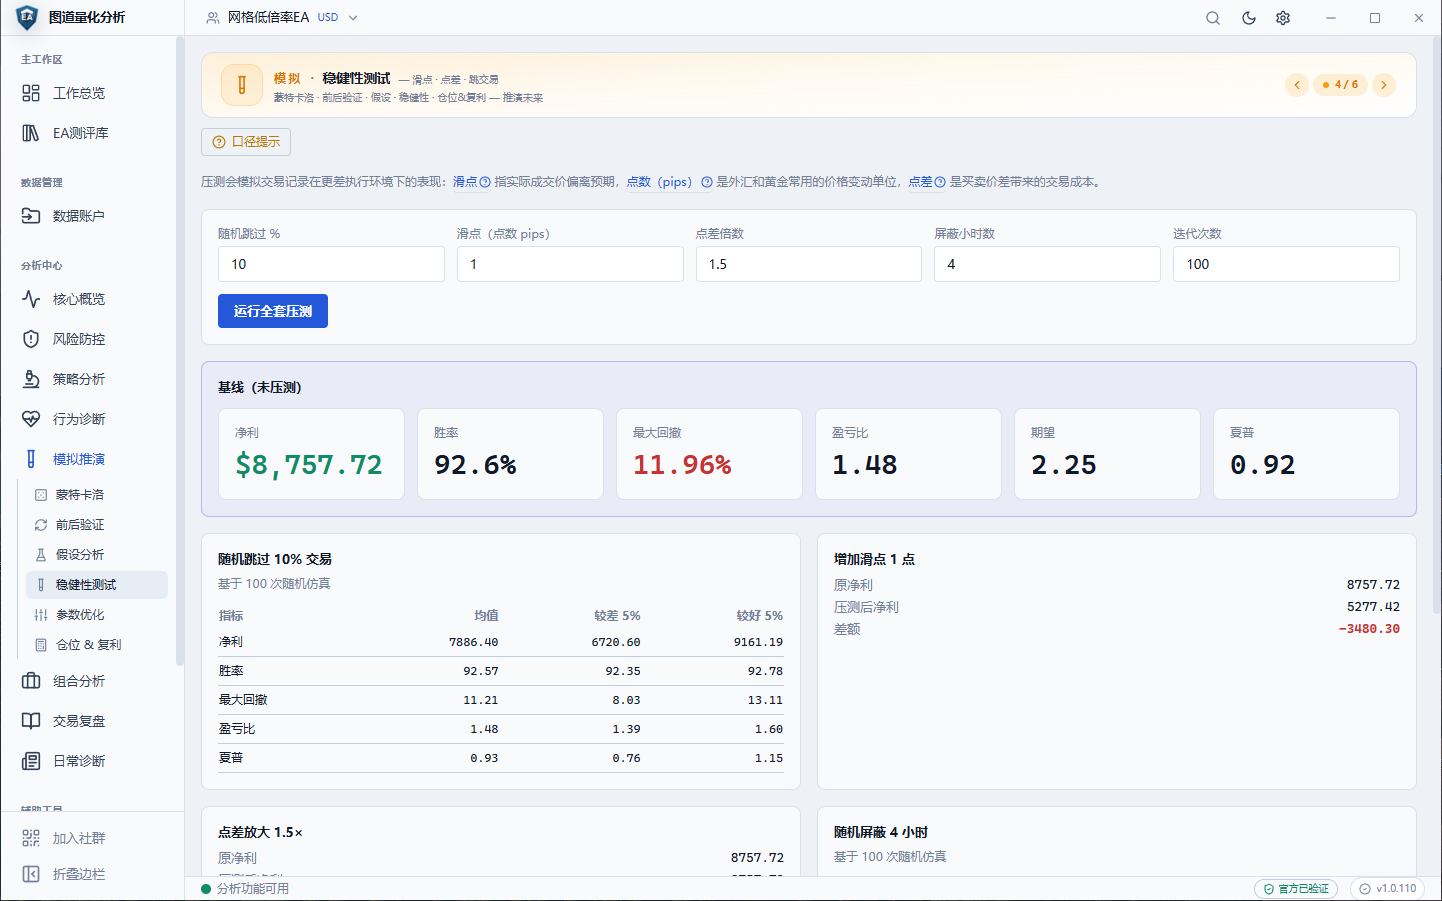Click the v1.0.110 version indicator

coord(1387,888)
